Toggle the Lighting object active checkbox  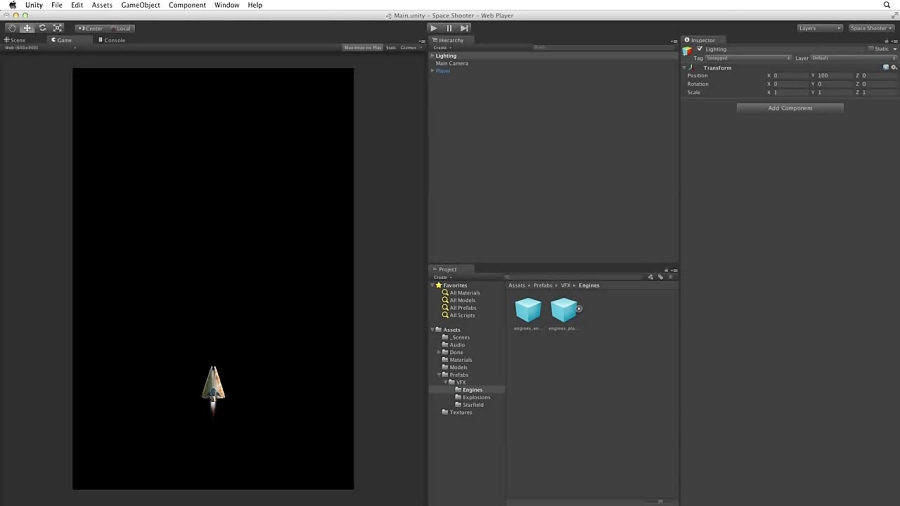tap(700, 49)
